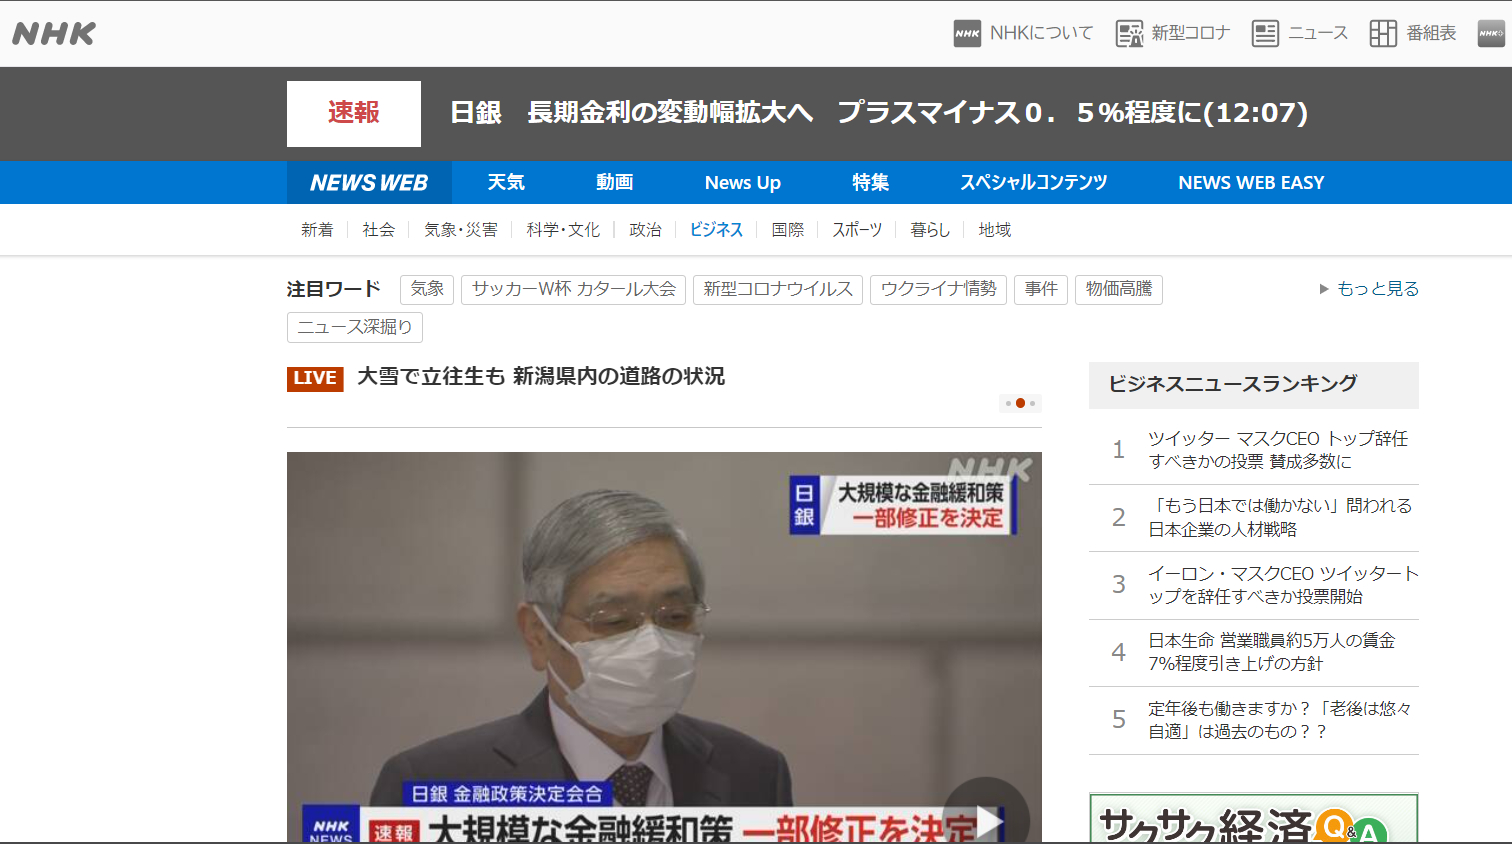Click the red LIVE badge
Image resolution: width=1512 pixels, height=844 pixels.
(315, 378)
